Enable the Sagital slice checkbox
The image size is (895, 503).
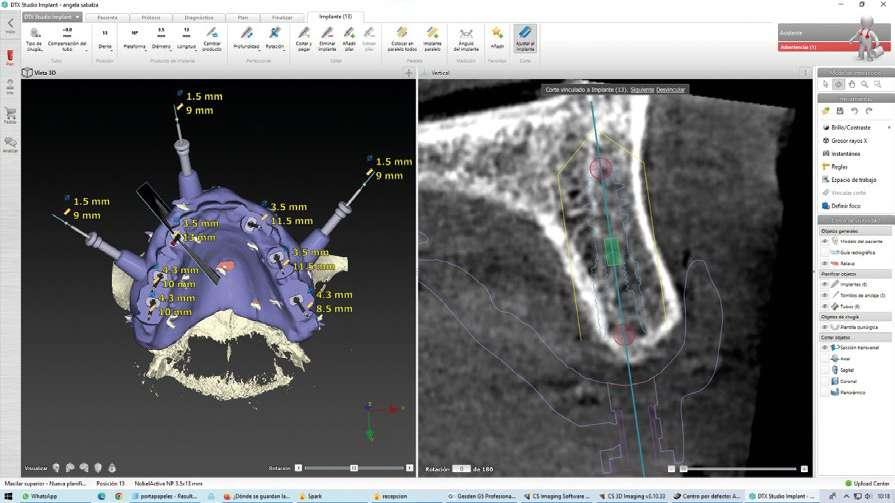point(825,369)
